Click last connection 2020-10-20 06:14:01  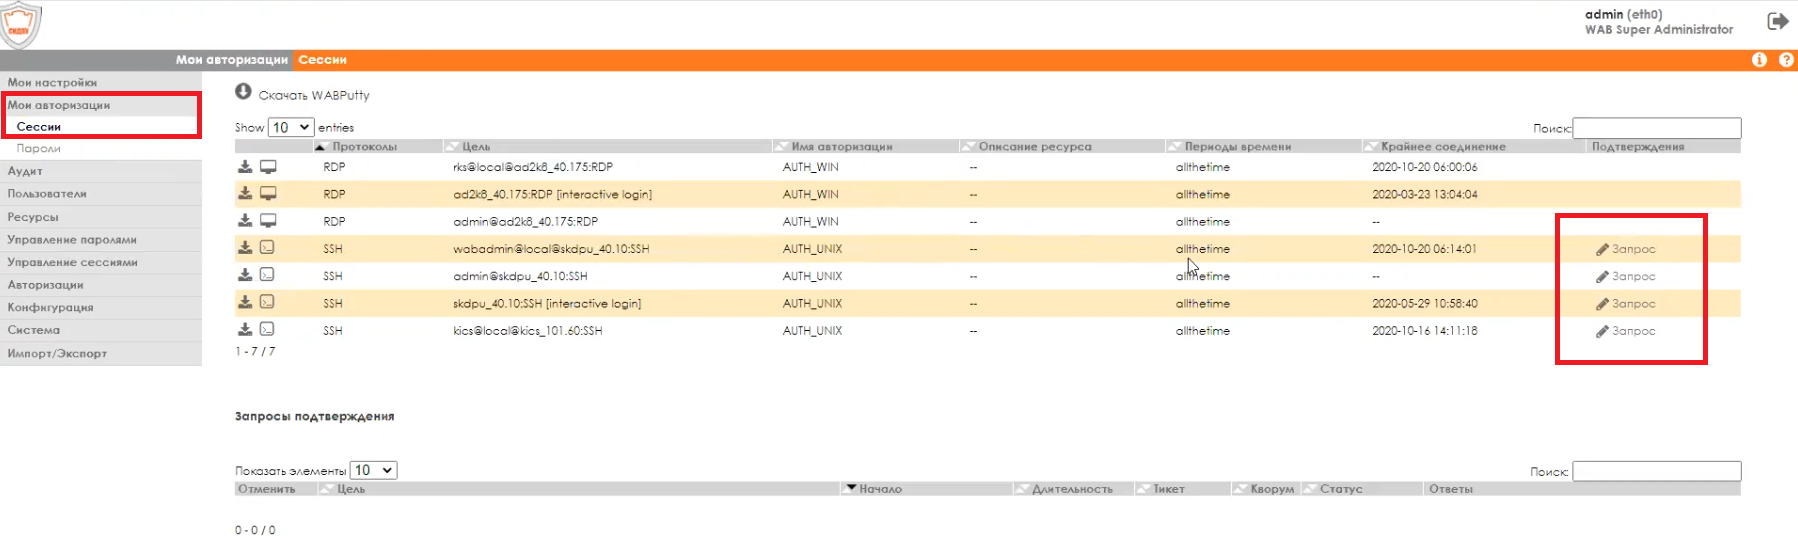(1424, 249)
